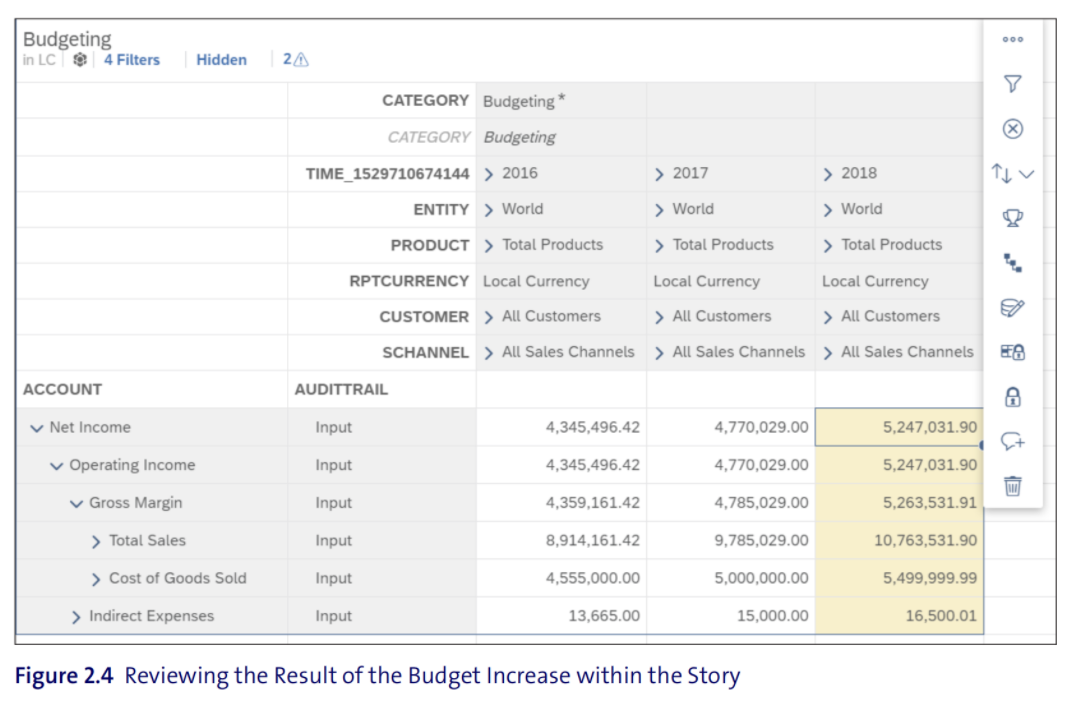Select the Total Sales 2016 cell 8,914,161.42

(561, 540)
